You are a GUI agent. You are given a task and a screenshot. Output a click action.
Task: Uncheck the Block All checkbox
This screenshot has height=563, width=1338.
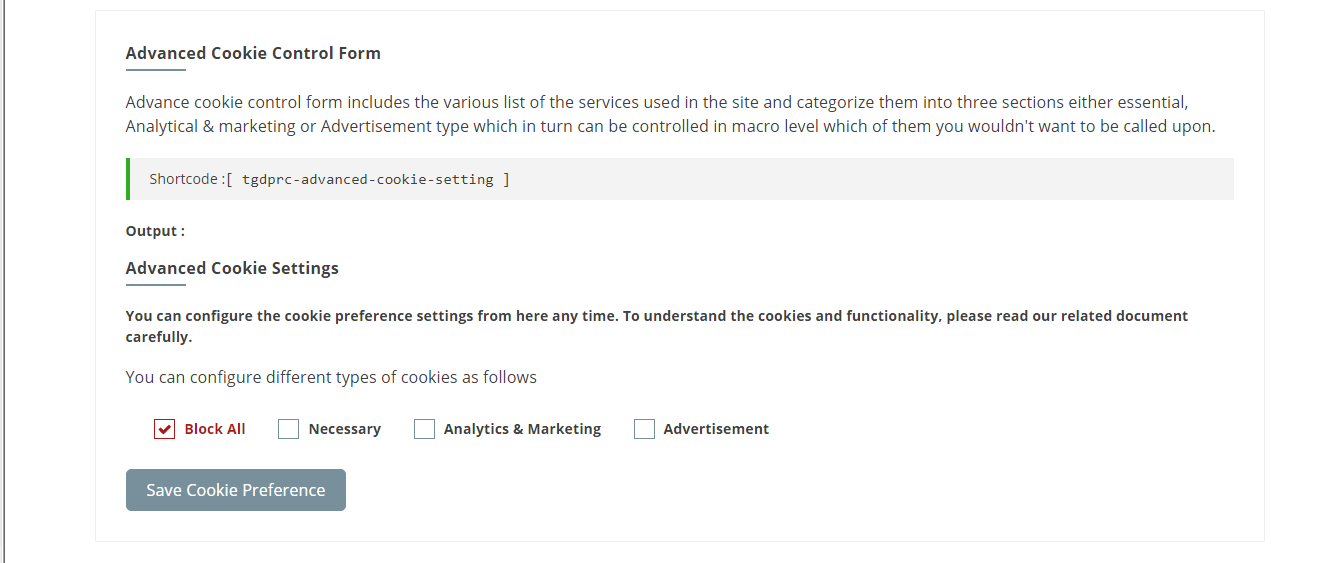point(164,429)
